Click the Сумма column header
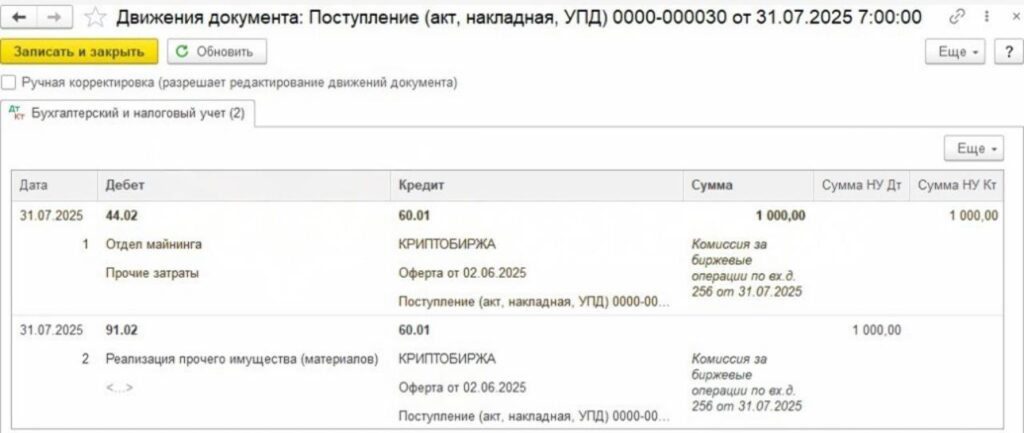 [x=712, y=185]
